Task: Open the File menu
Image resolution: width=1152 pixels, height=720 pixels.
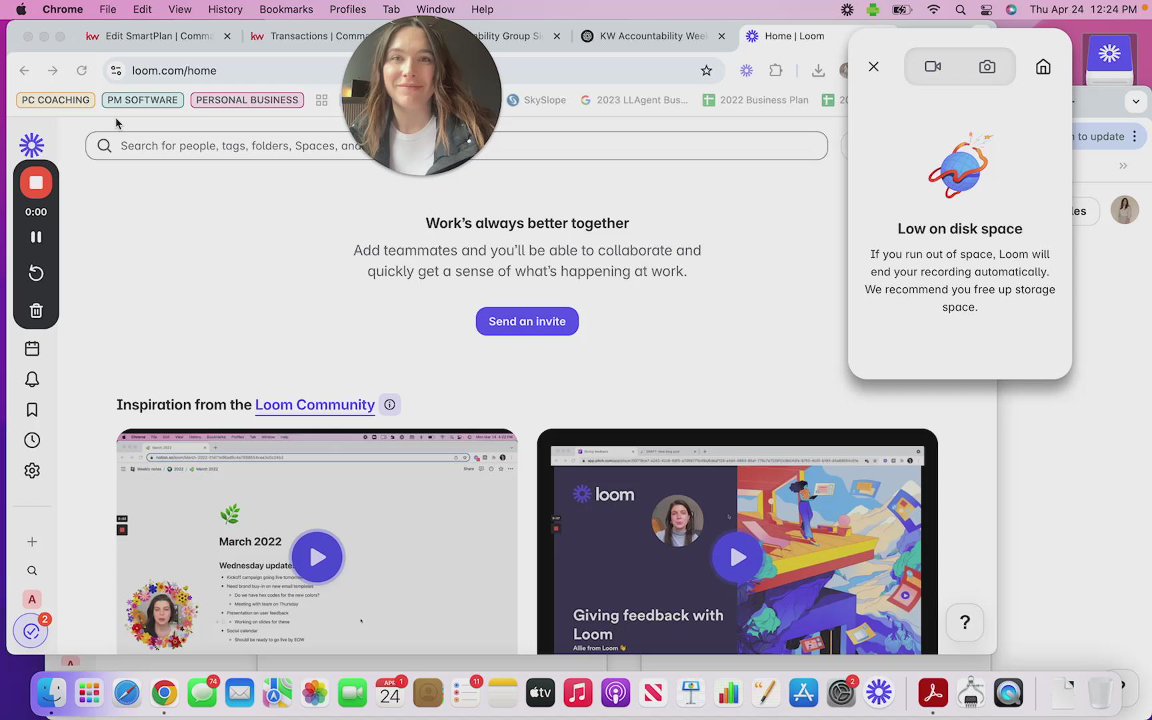Action: pyautogui.click(x=107, y=10)
